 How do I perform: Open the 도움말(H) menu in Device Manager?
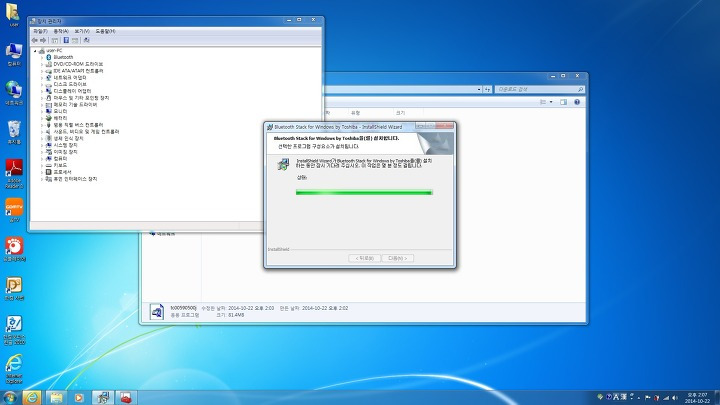coord(105,31)
